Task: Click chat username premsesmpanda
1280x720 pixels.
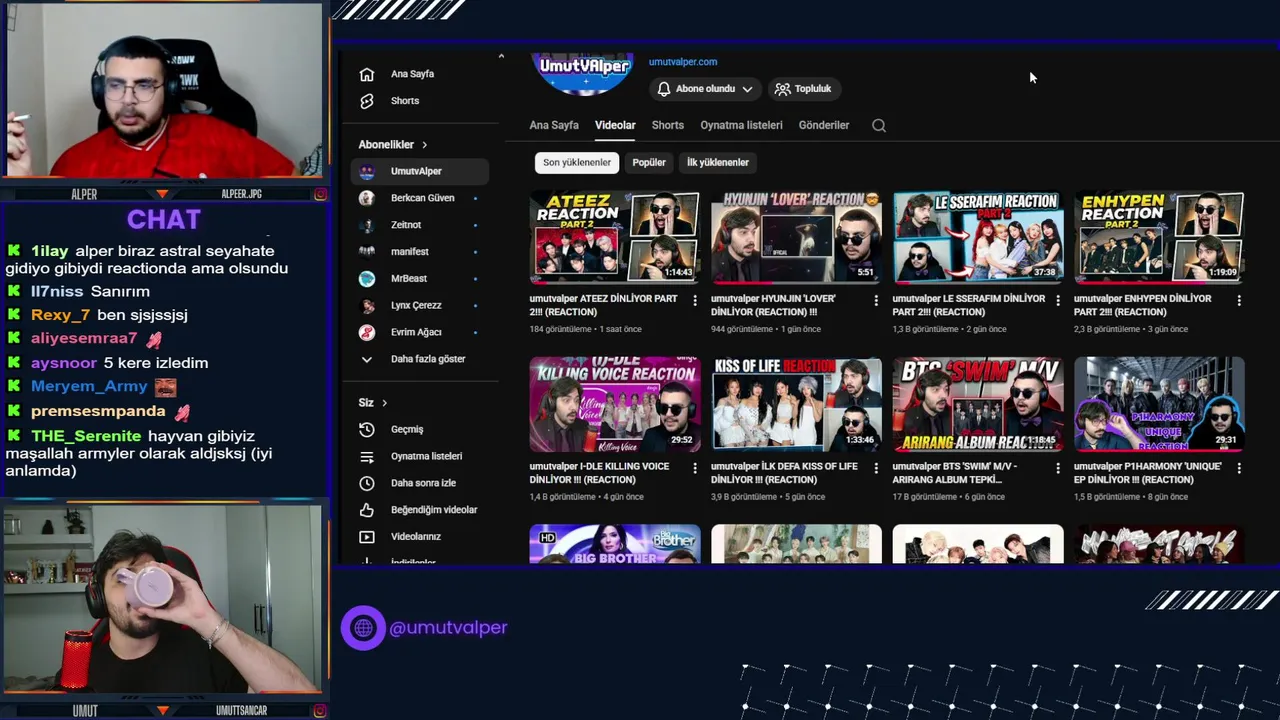Action: tap(98, 411)
